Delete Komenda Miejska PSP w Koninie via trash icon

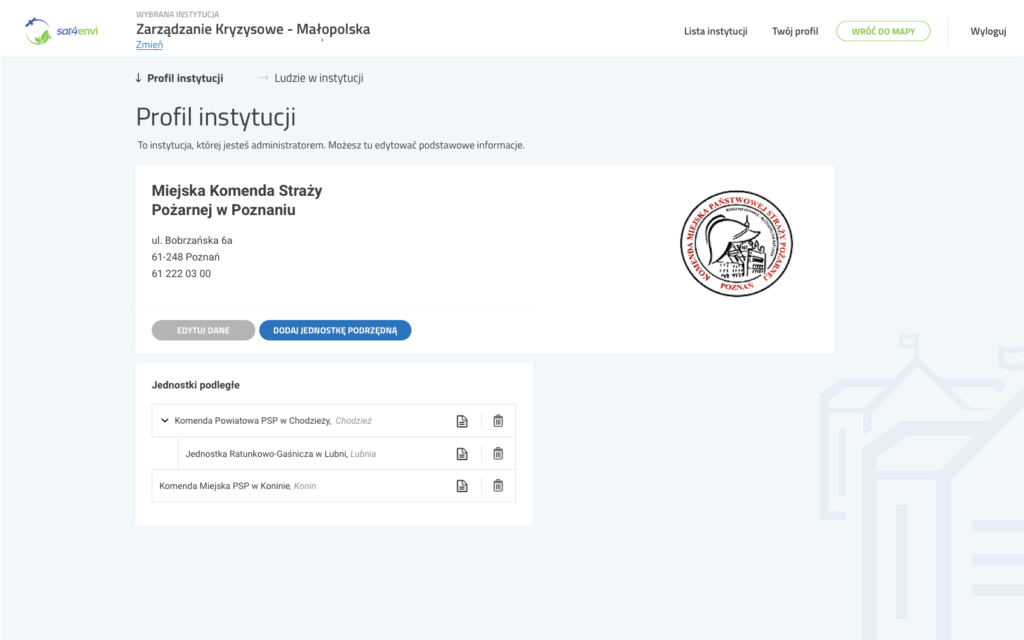(x=497, y=486)
